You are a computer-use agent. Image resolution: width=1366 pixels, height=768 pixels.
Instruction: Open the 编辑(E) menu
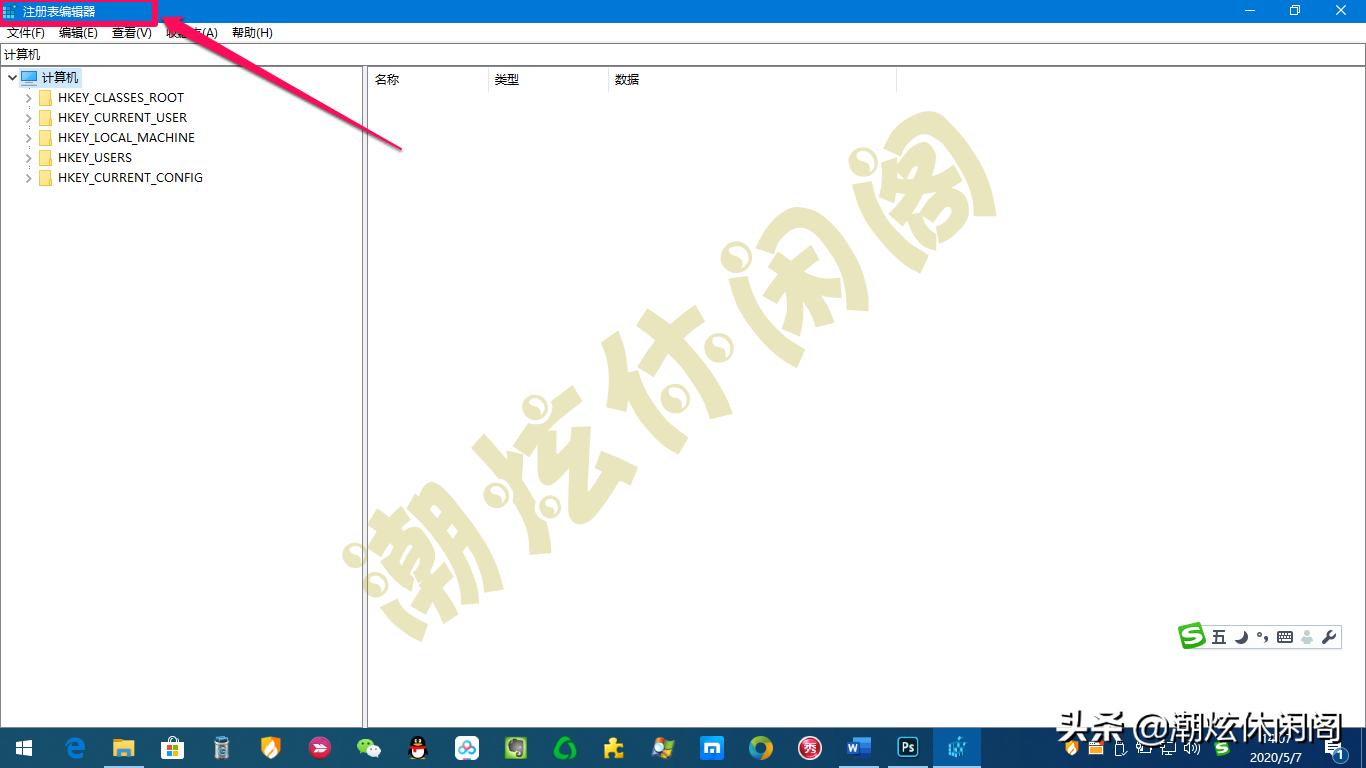[77, 32]
